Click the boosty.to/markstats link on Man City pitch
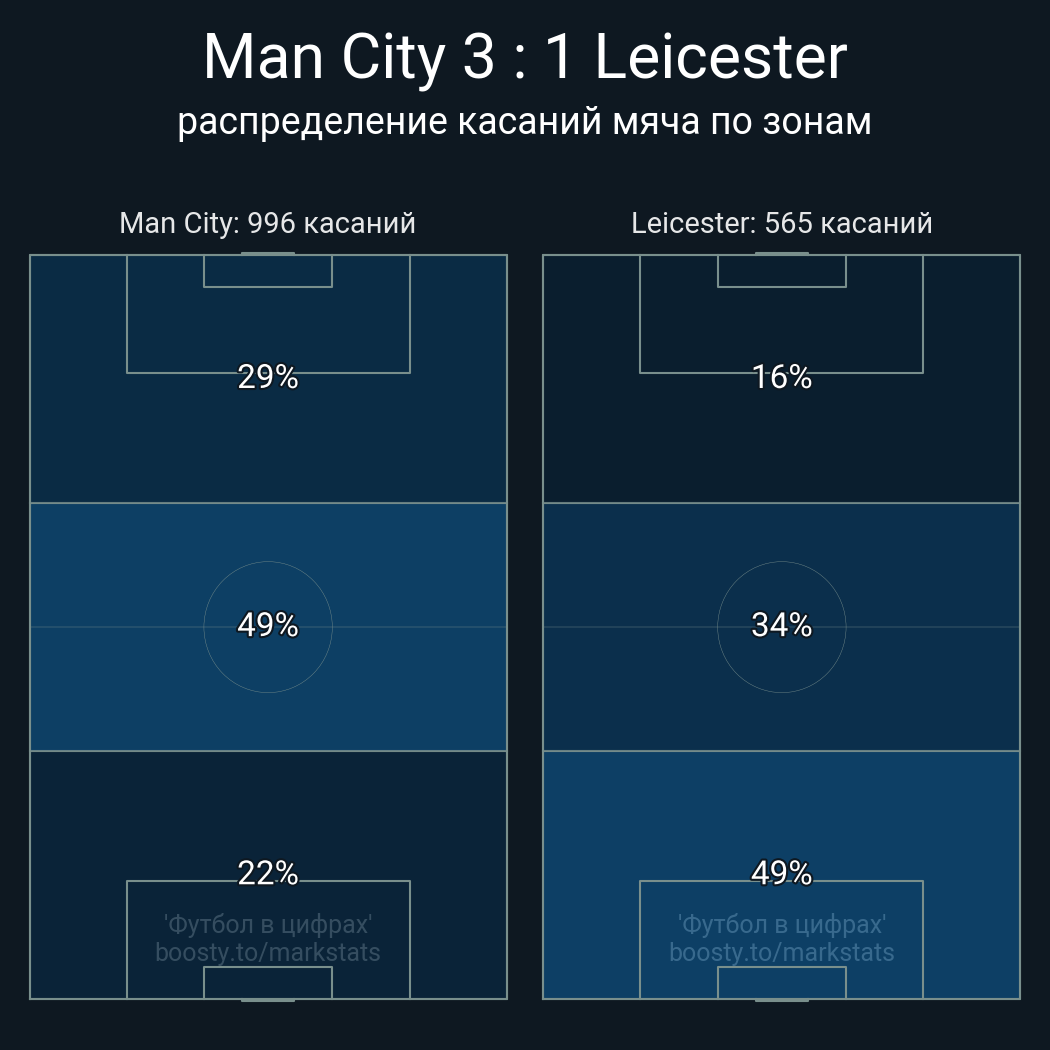The height and width of the screenshot is (1050, 1050). pos(267,952)
